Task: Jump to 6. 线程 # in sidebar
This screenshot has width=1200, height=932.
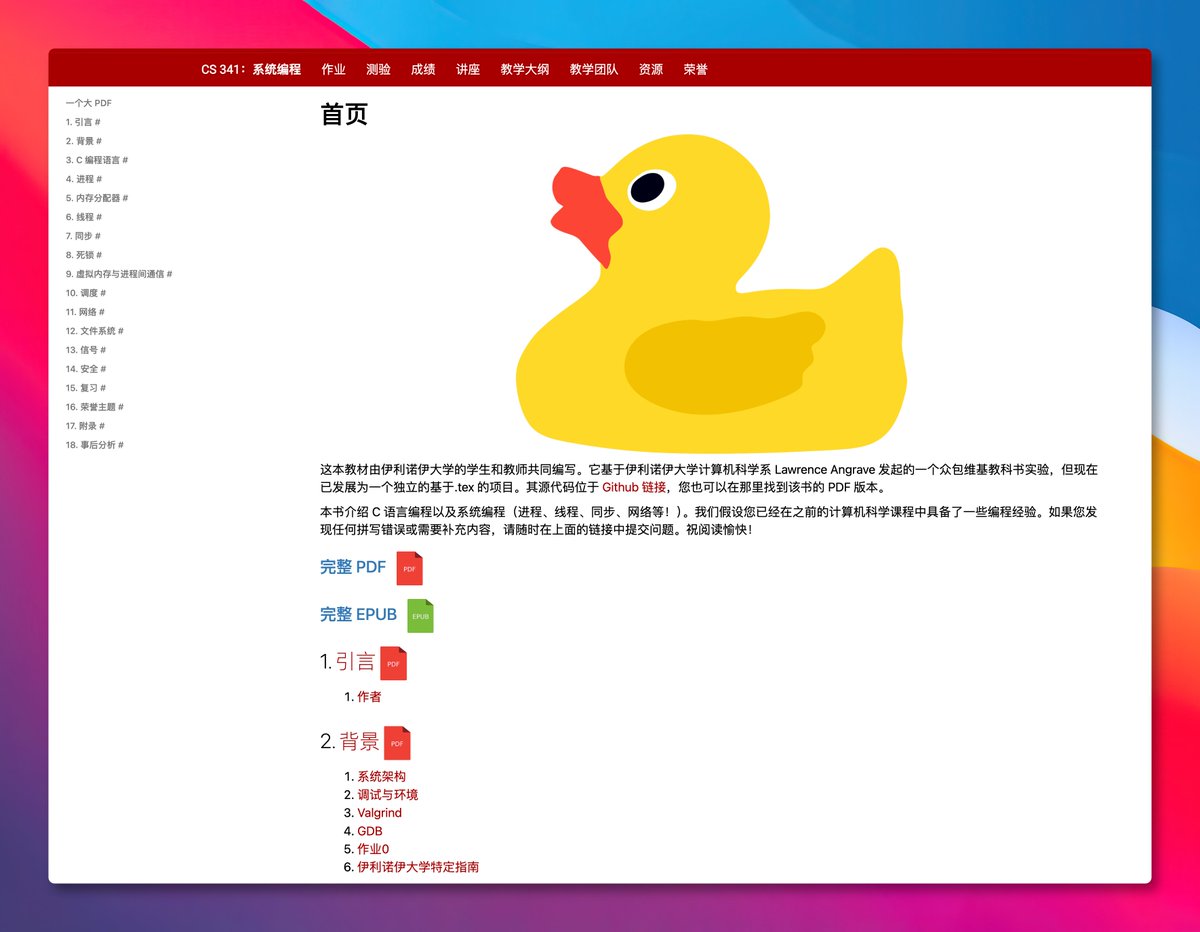Action: 83,217
